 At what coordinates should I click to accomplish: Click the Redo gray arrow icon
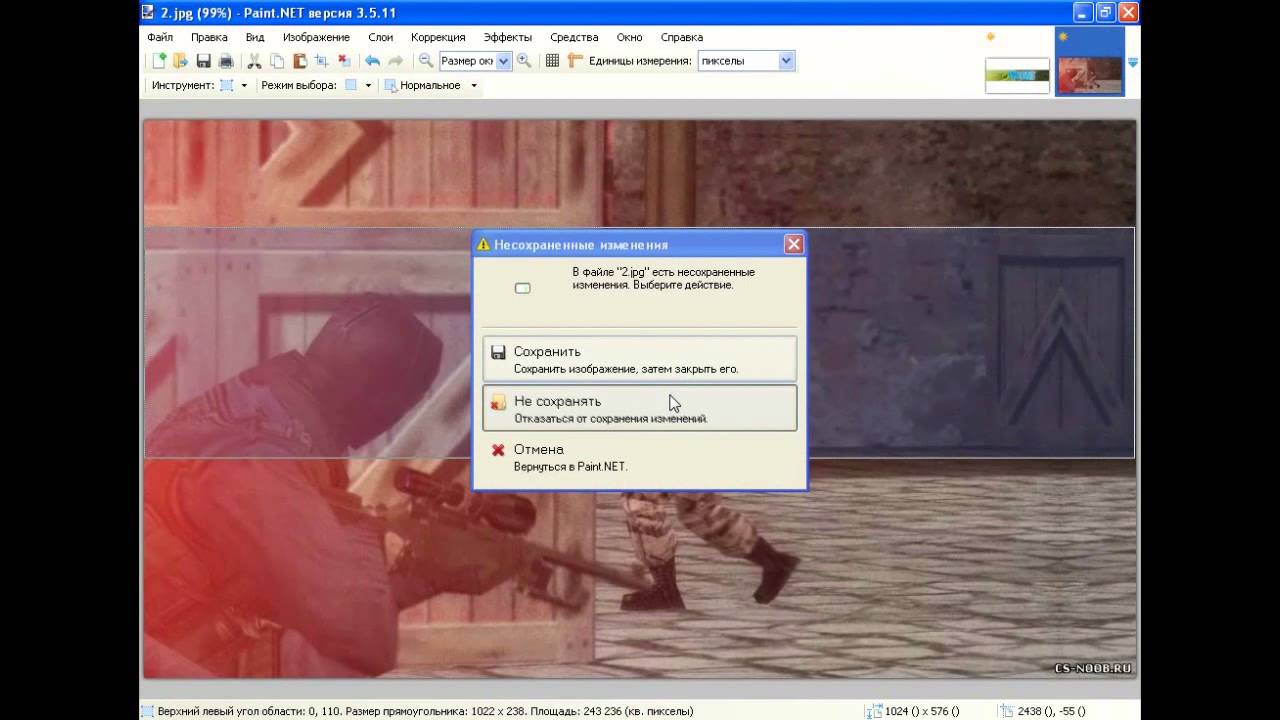pos(395,61)
